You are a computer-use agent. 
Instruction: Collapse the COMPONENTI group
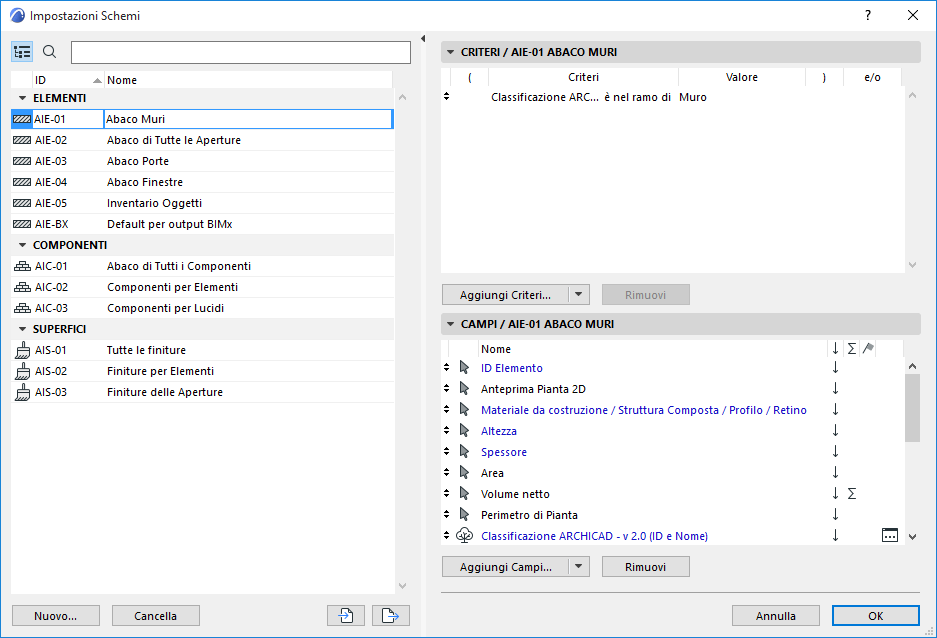pyautogui.click(x=22, y=245)
